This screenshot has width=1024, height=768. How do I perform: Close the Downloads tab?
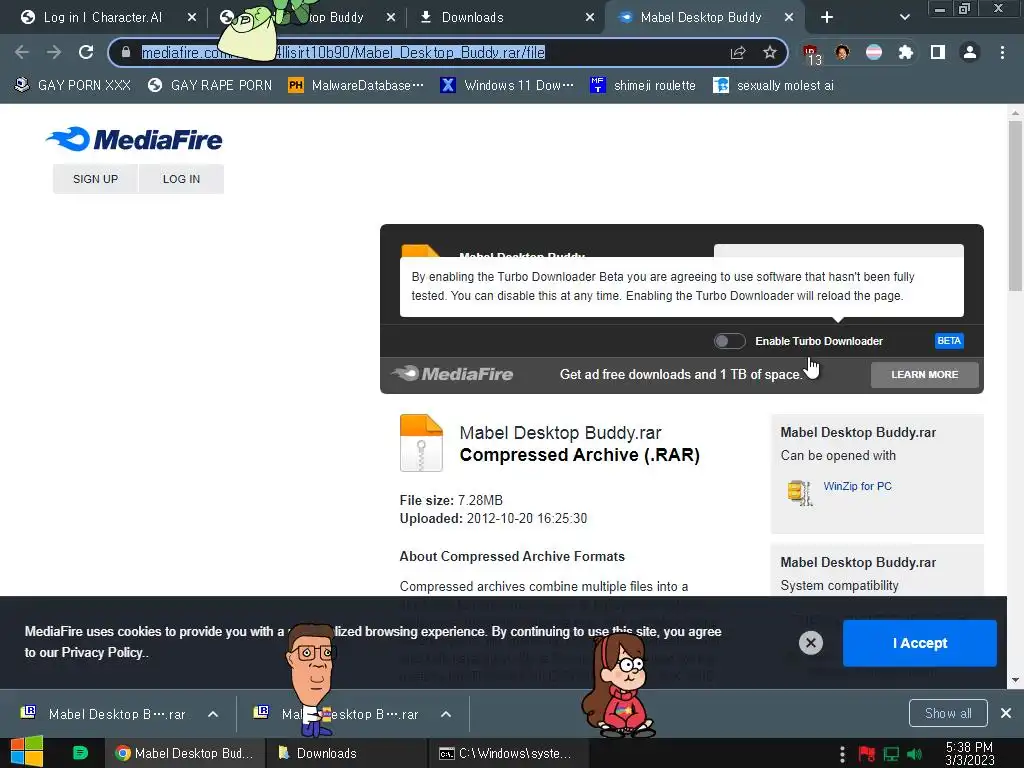(590, 17)
